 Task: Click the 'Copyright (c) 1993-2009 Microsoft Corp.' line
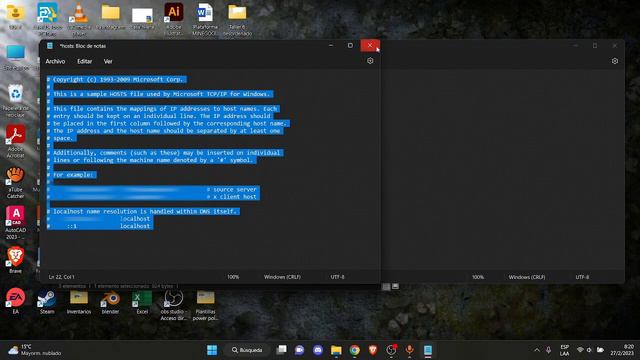[117, 79]
